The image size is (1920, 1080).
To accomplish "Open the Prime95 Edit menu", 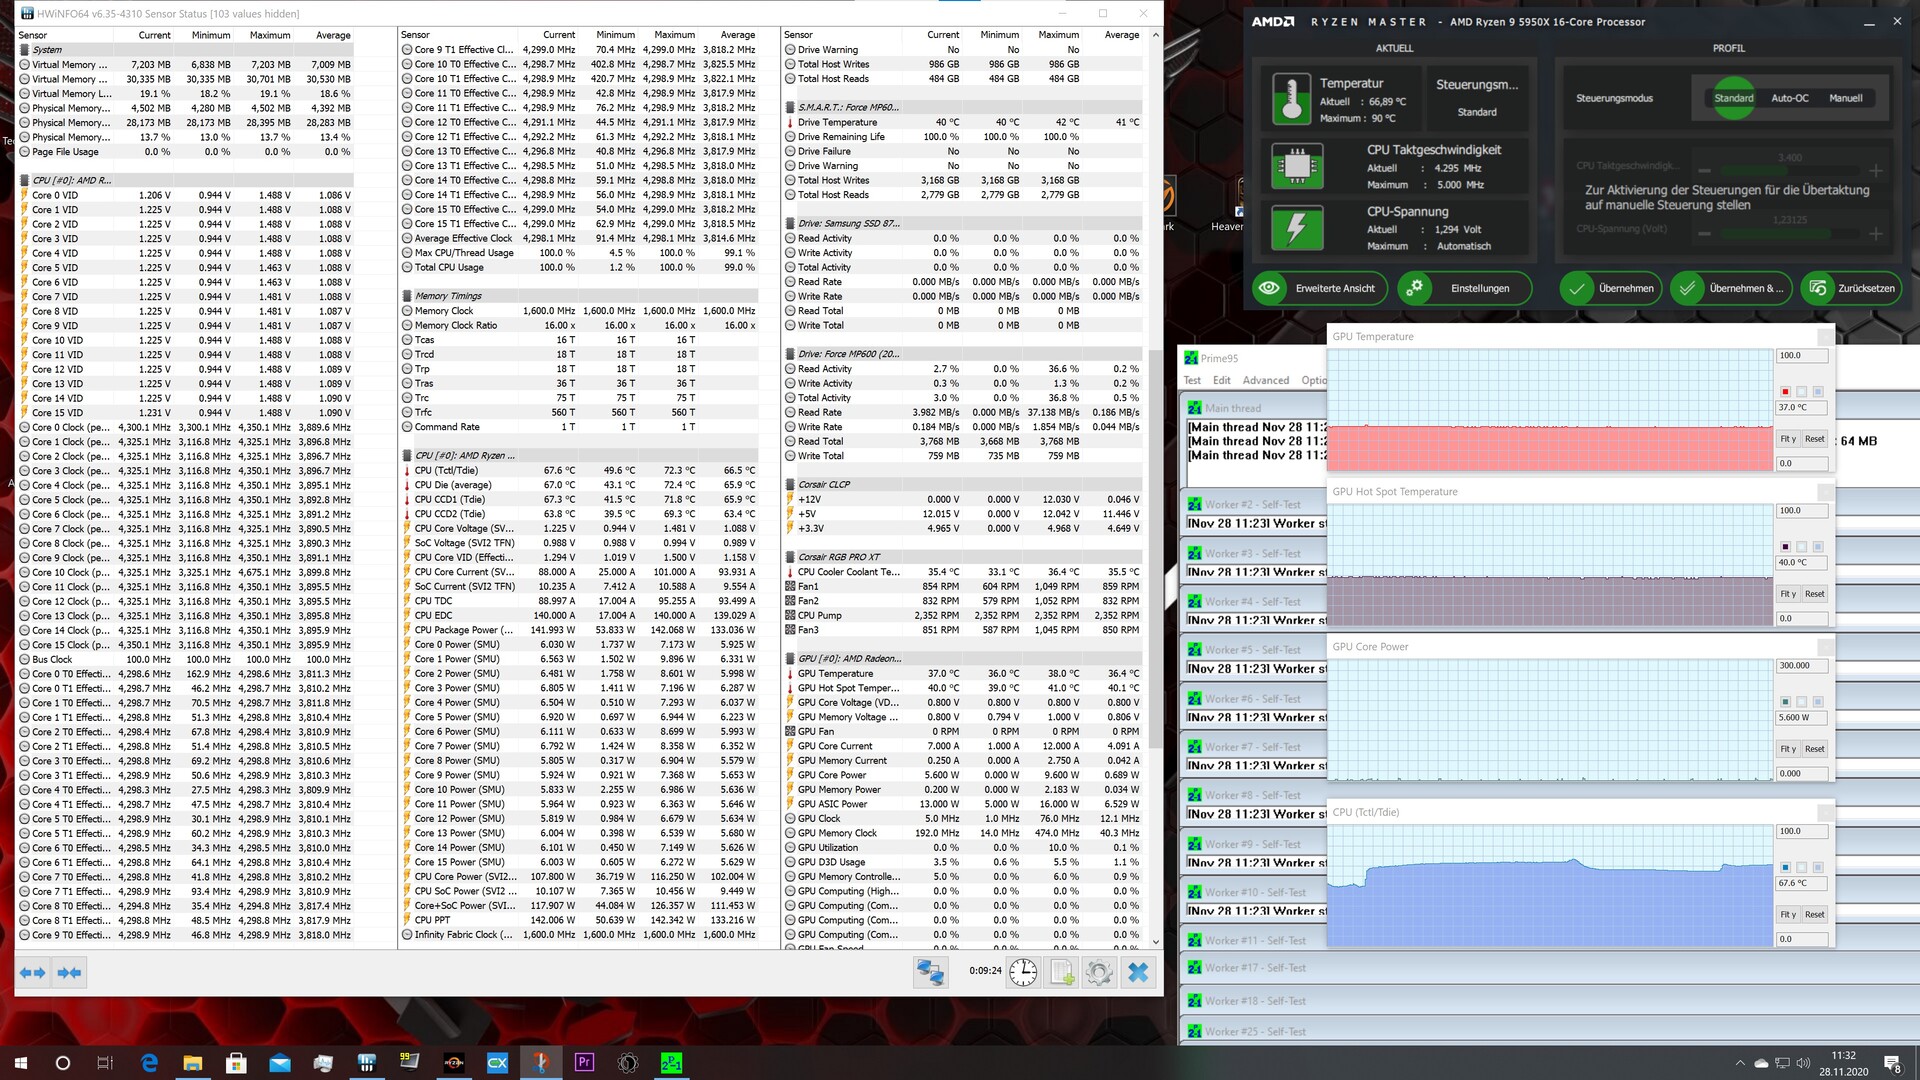I will pyautogui.click(x=1221, y=381).
